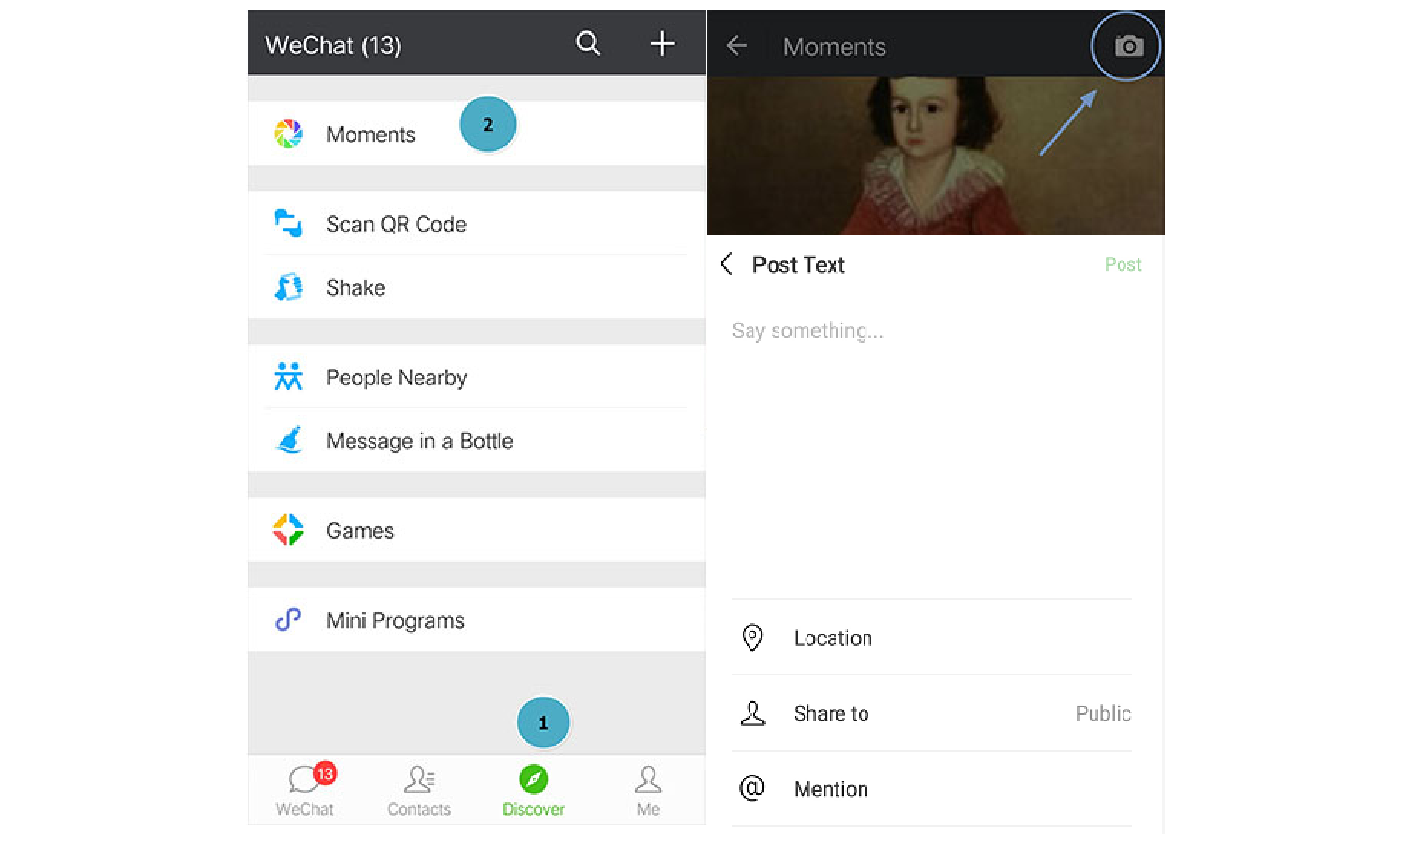This screenshot has width=1413, height=845.
Task: Tap the Message in a Bottle icon
Action: click(288, 440)
